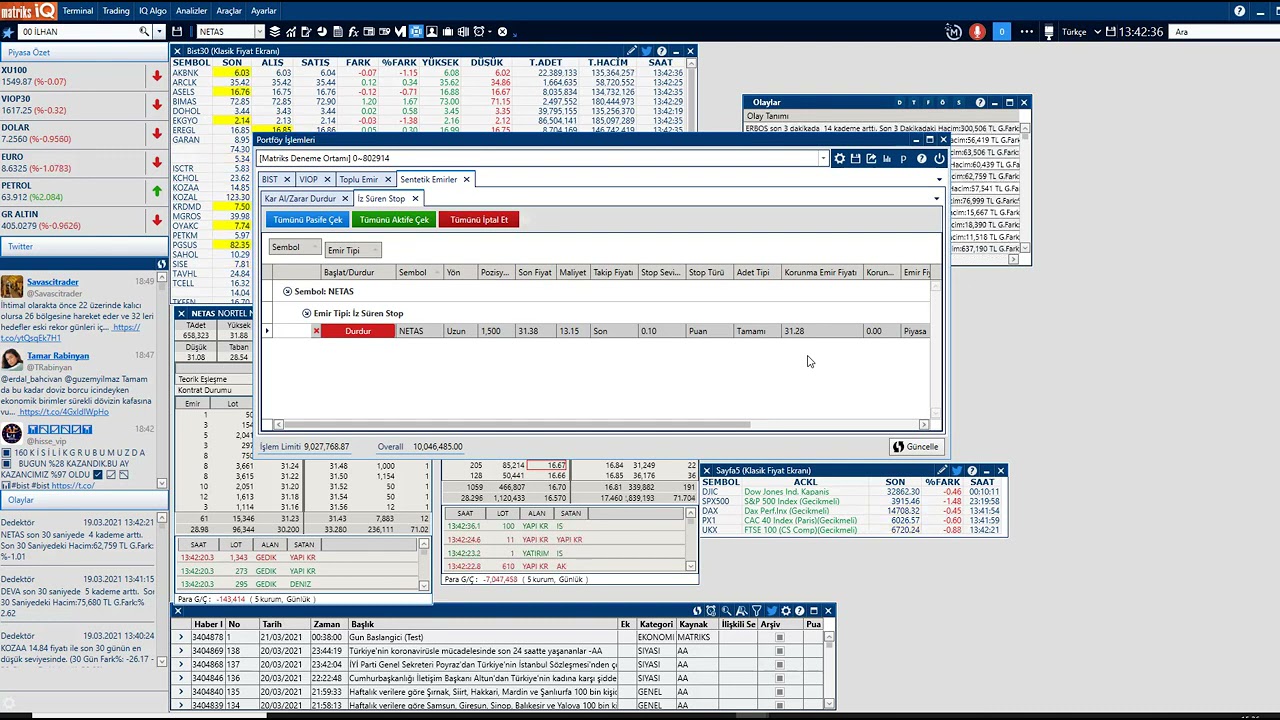This screenshot has height=720, width=1280.
Task: Click the Sembol grouping chip
Action: click(x=294, y=248)
